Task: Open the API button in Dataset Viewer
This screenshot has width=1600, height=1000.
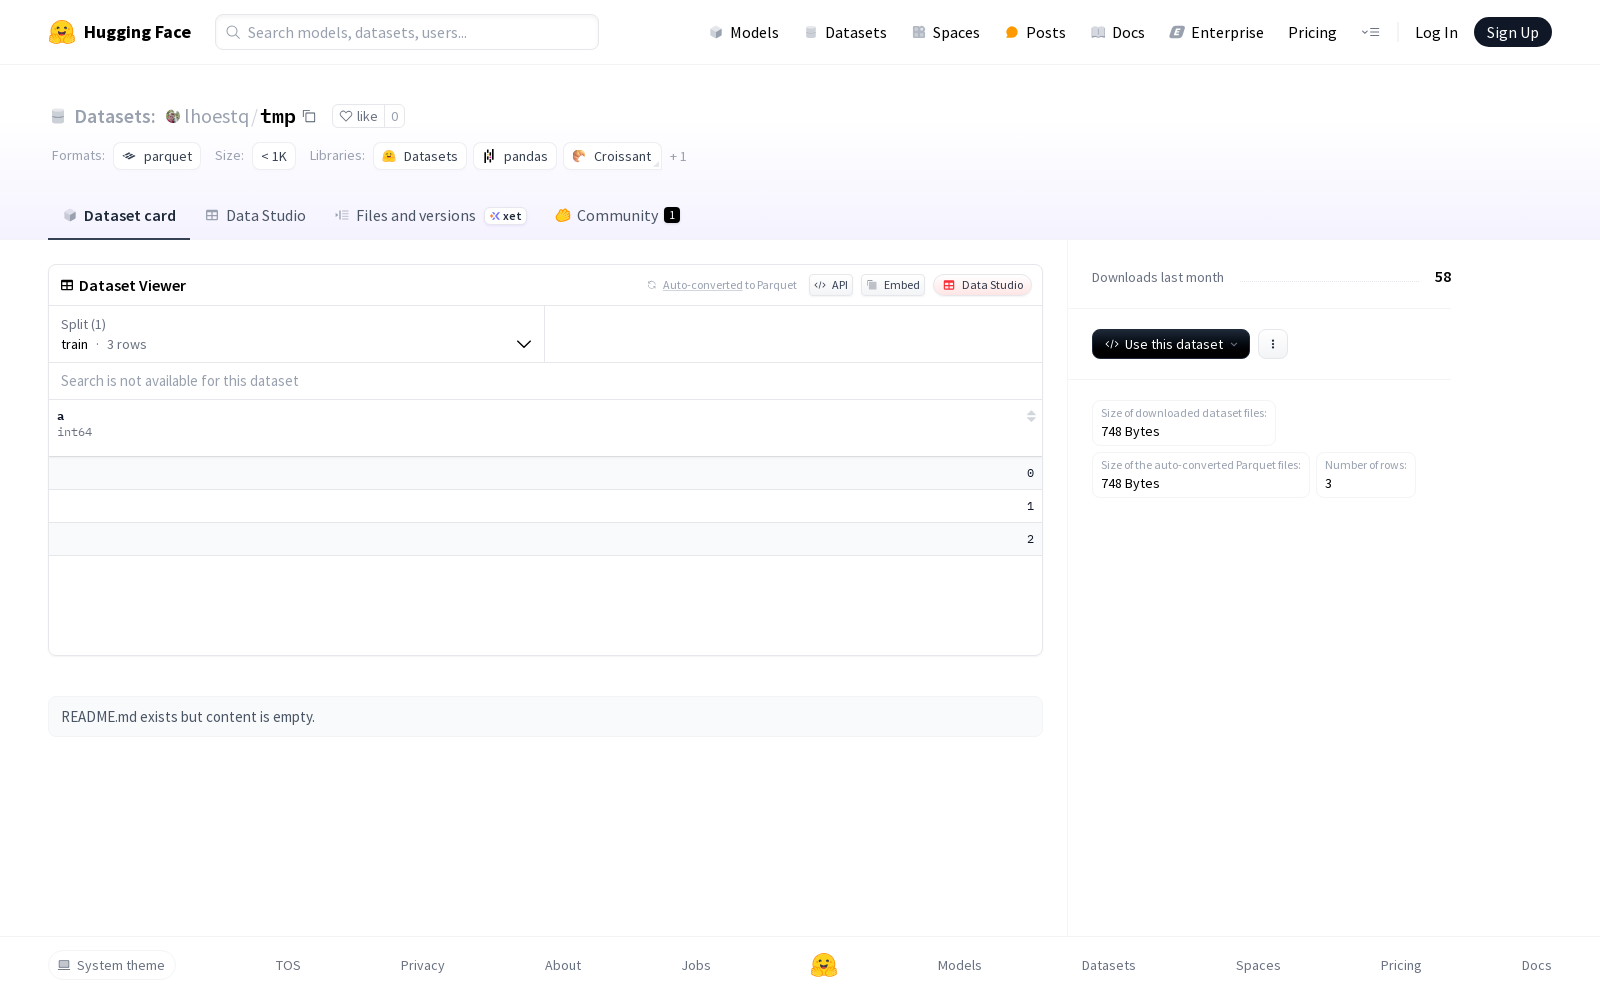Action: [x=831, y=285]
